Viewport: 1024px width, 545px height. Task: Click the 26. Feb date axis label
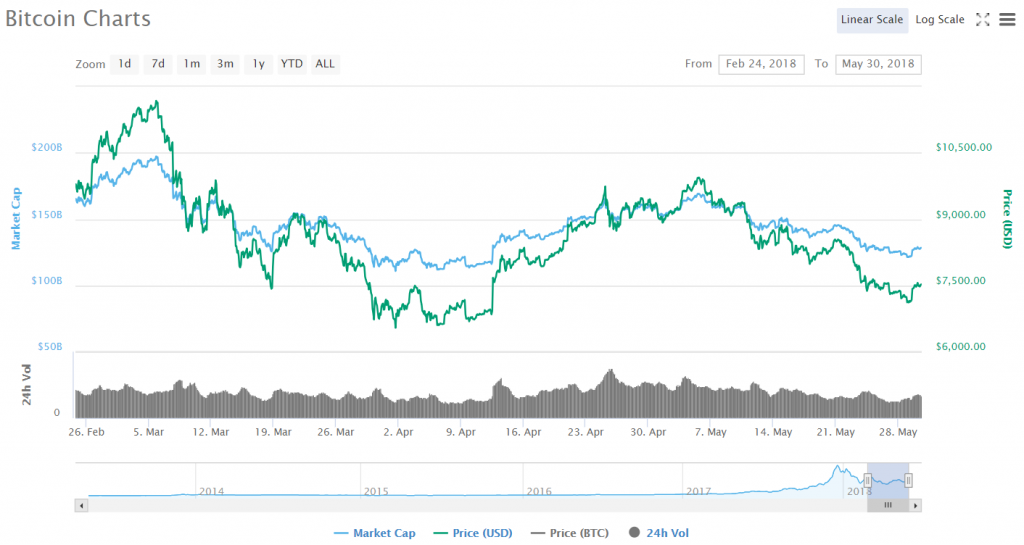(86, 432)
